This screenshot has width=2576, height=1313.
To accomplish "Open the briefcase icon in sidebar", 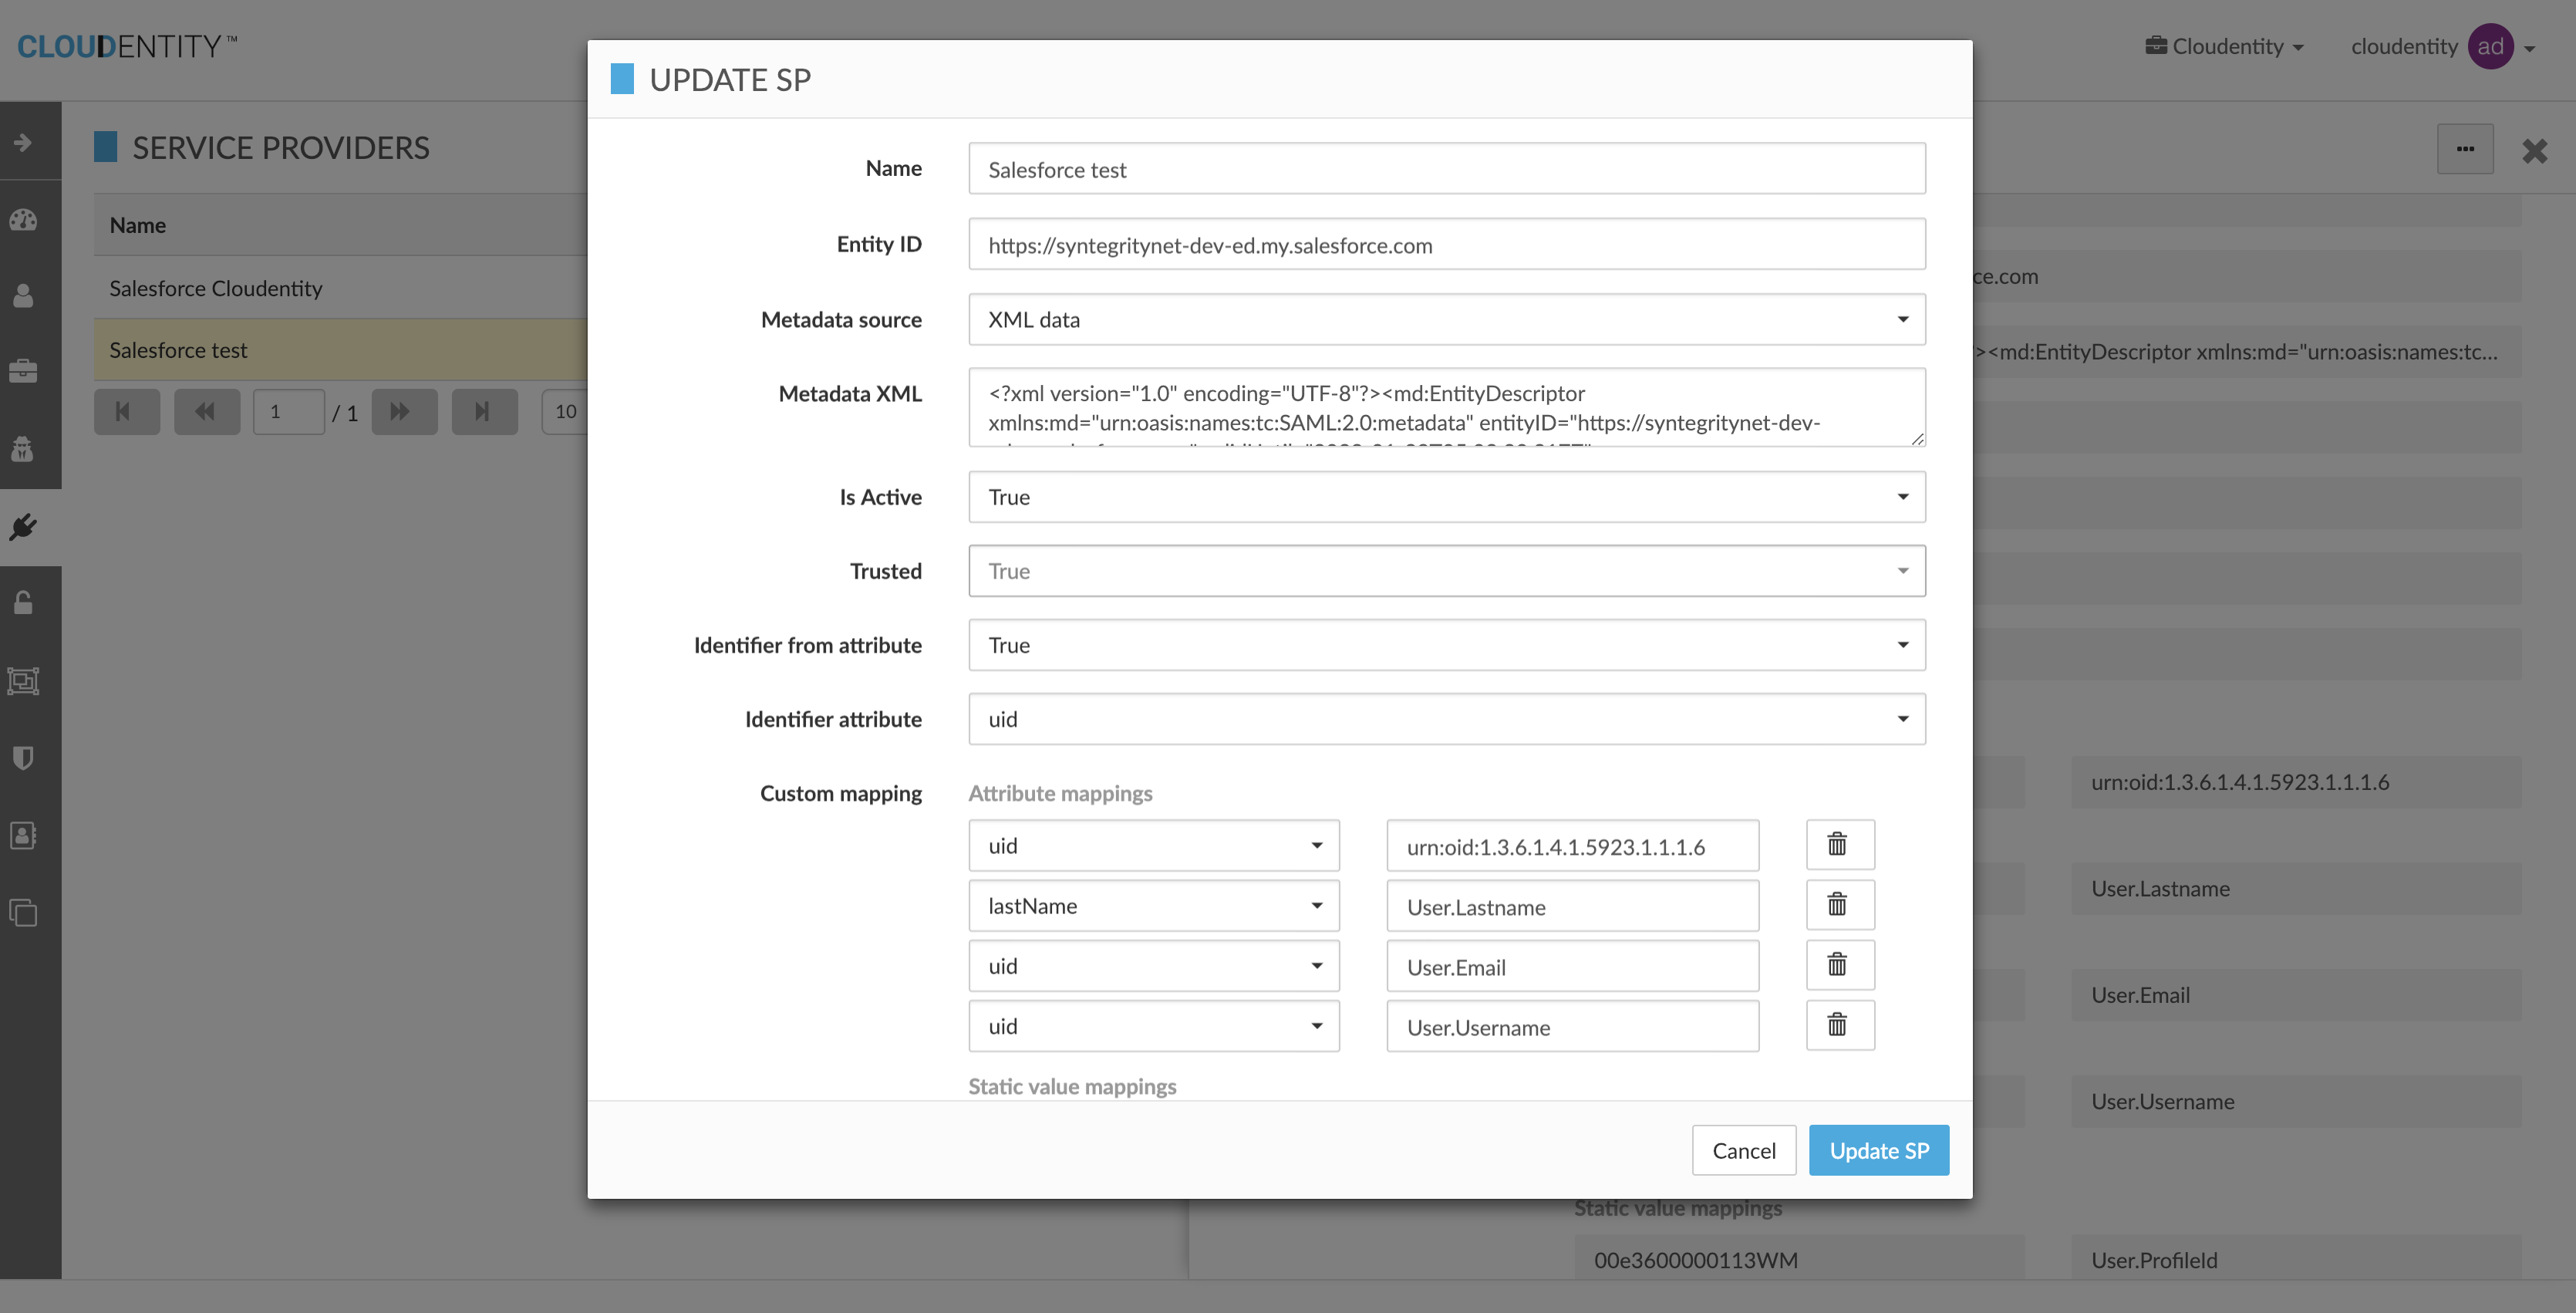I will pos(24,371).
